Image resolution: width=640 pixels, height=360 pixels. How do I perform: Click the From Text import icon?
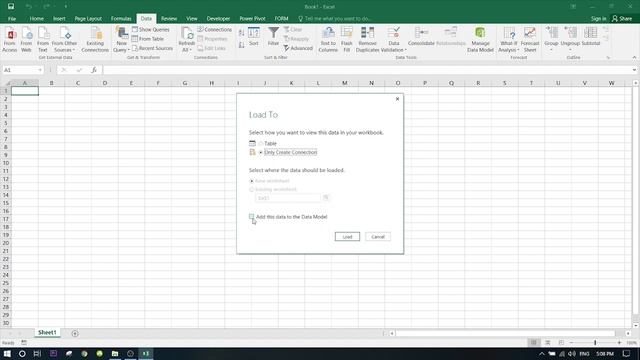[x=43, y=39]
